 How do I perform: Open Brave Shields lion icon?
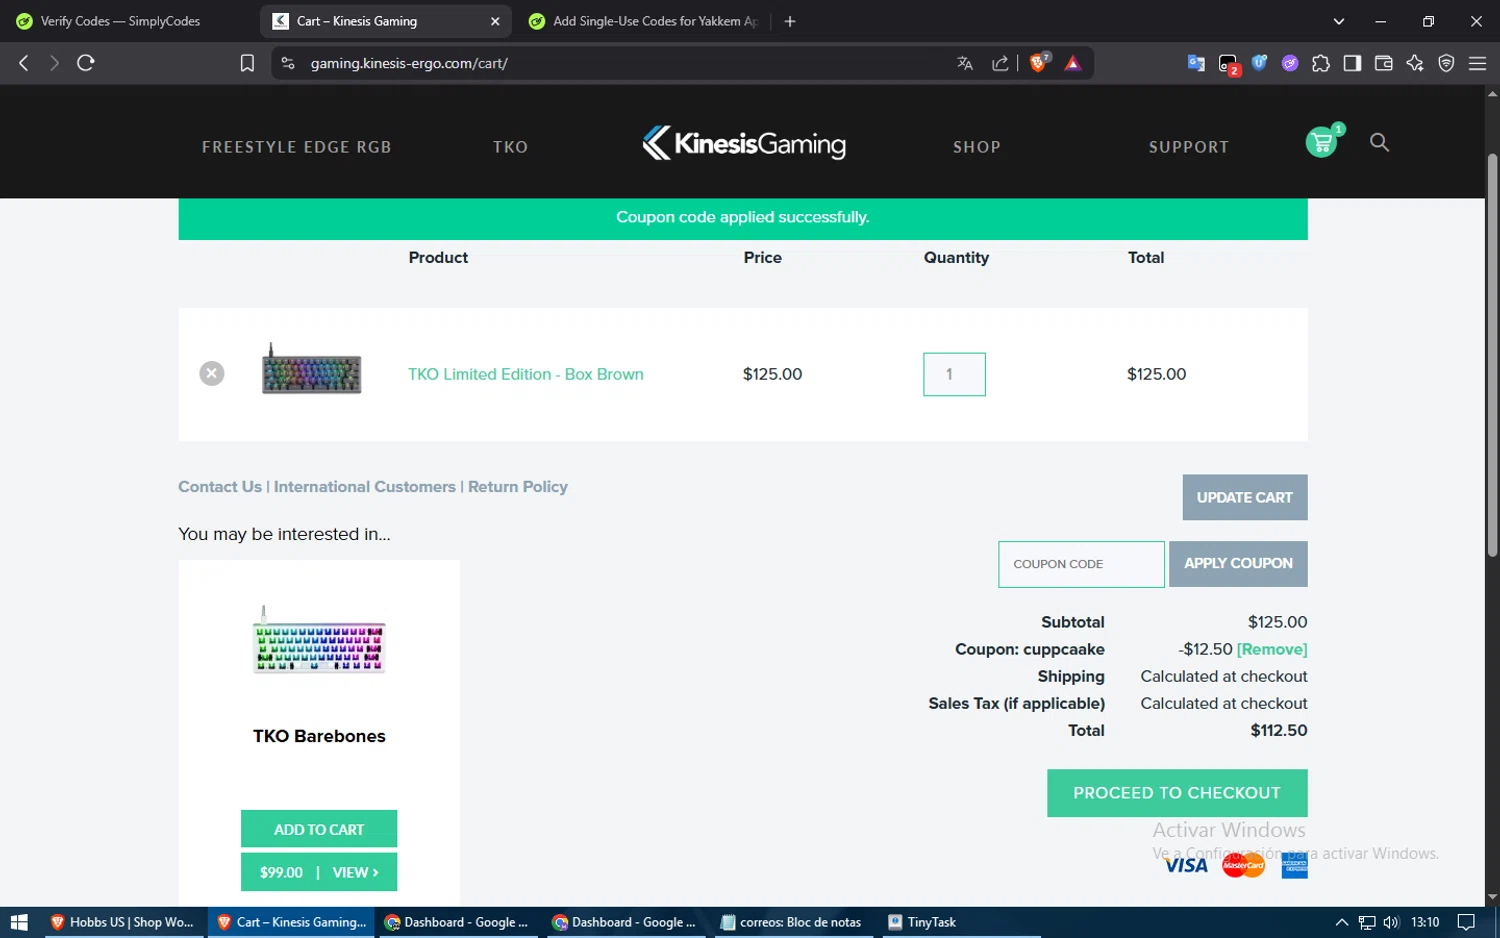tap(1039, 63)
